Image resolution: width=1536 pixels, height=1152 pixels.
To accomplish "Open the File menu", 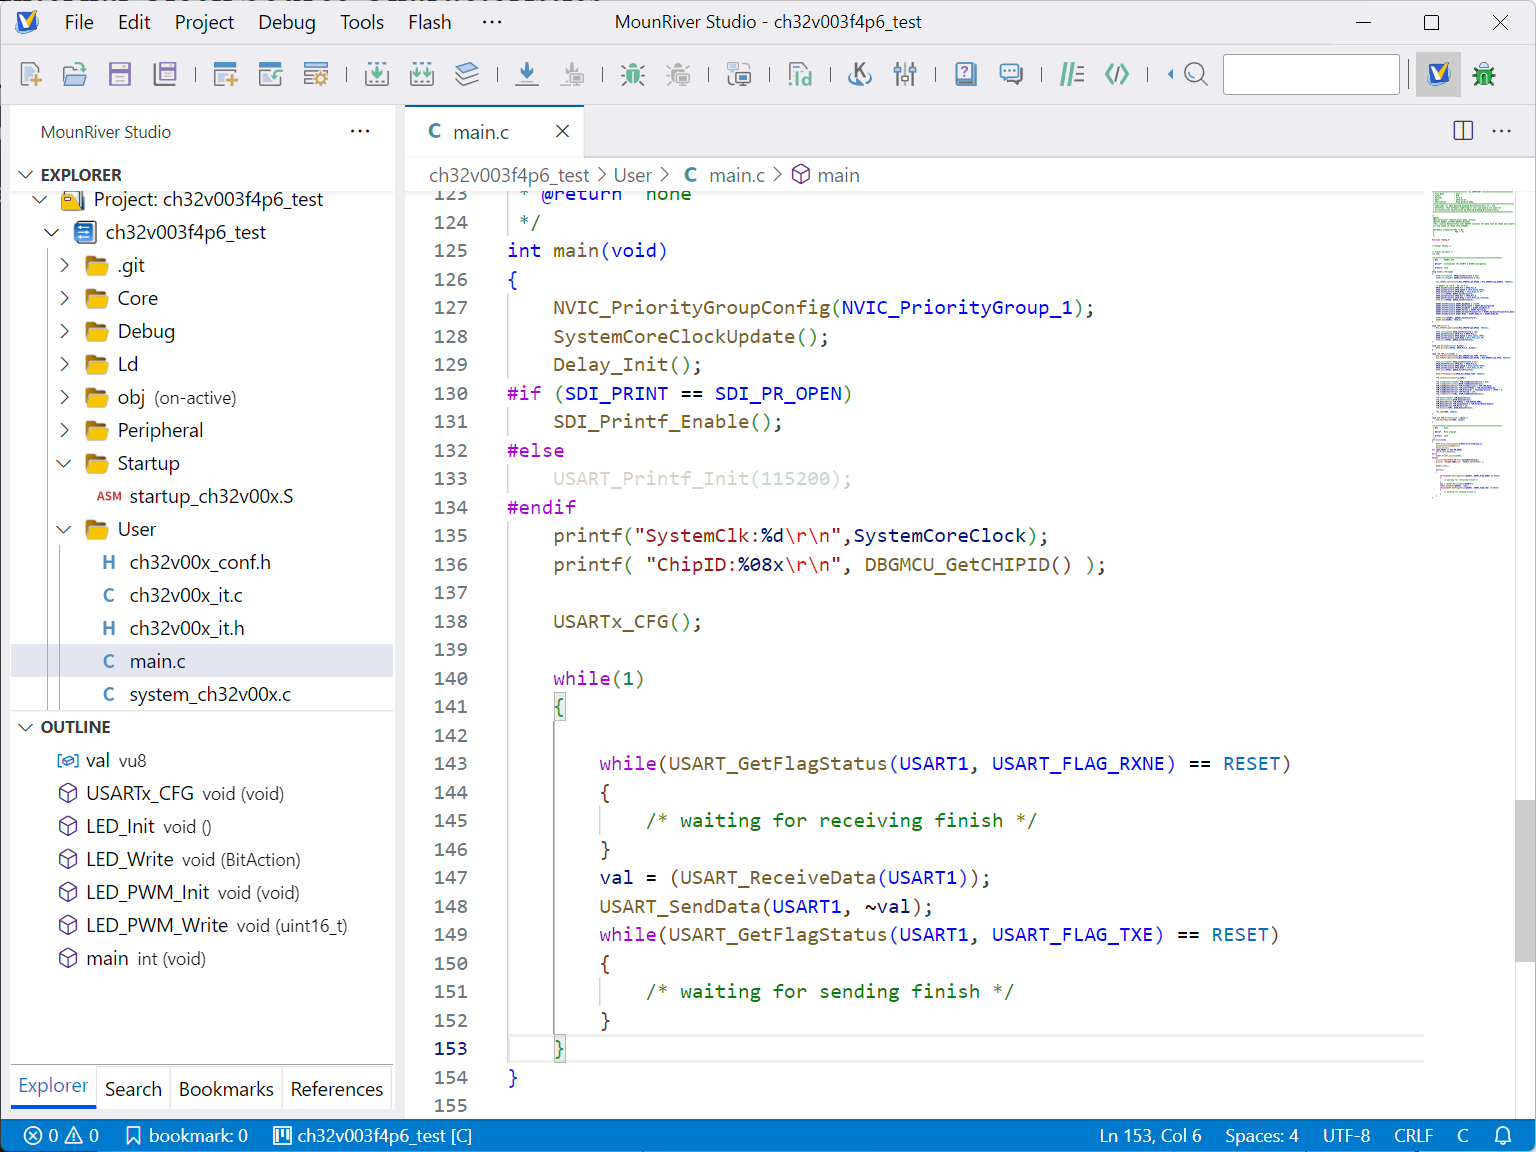I will 79,22.
